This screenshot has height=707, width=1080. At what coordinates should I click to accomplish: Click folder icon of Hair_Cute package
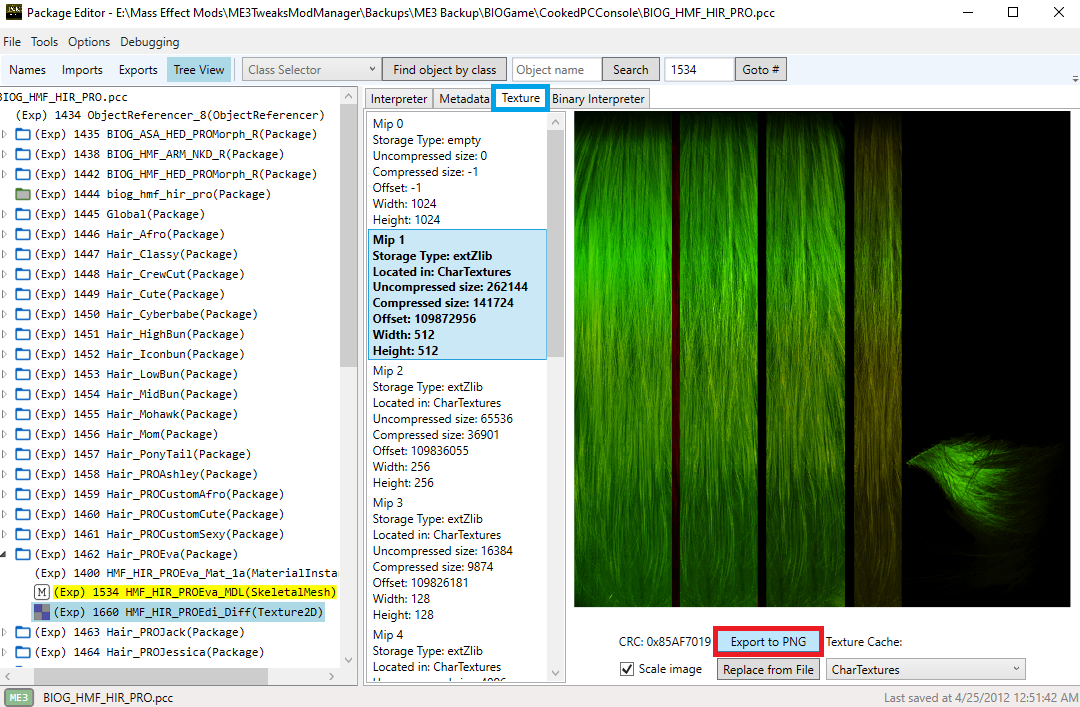pos(23,294)
